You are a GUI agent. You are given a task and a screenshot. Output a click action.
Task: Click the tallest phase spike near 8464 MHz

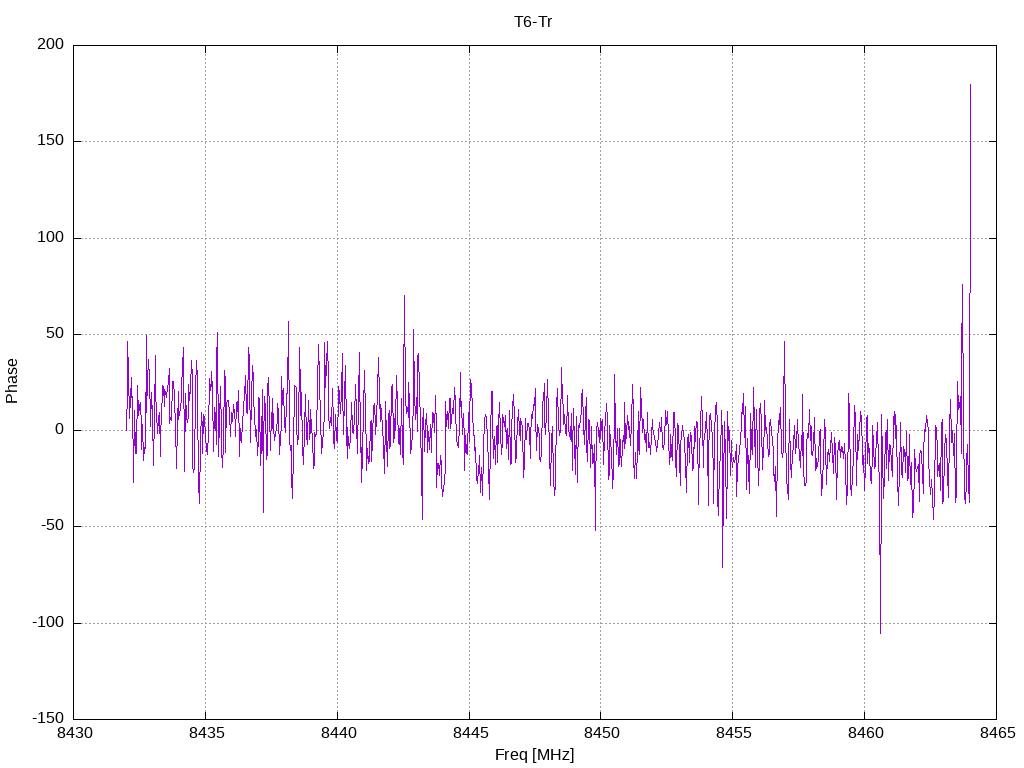point(970,85)
